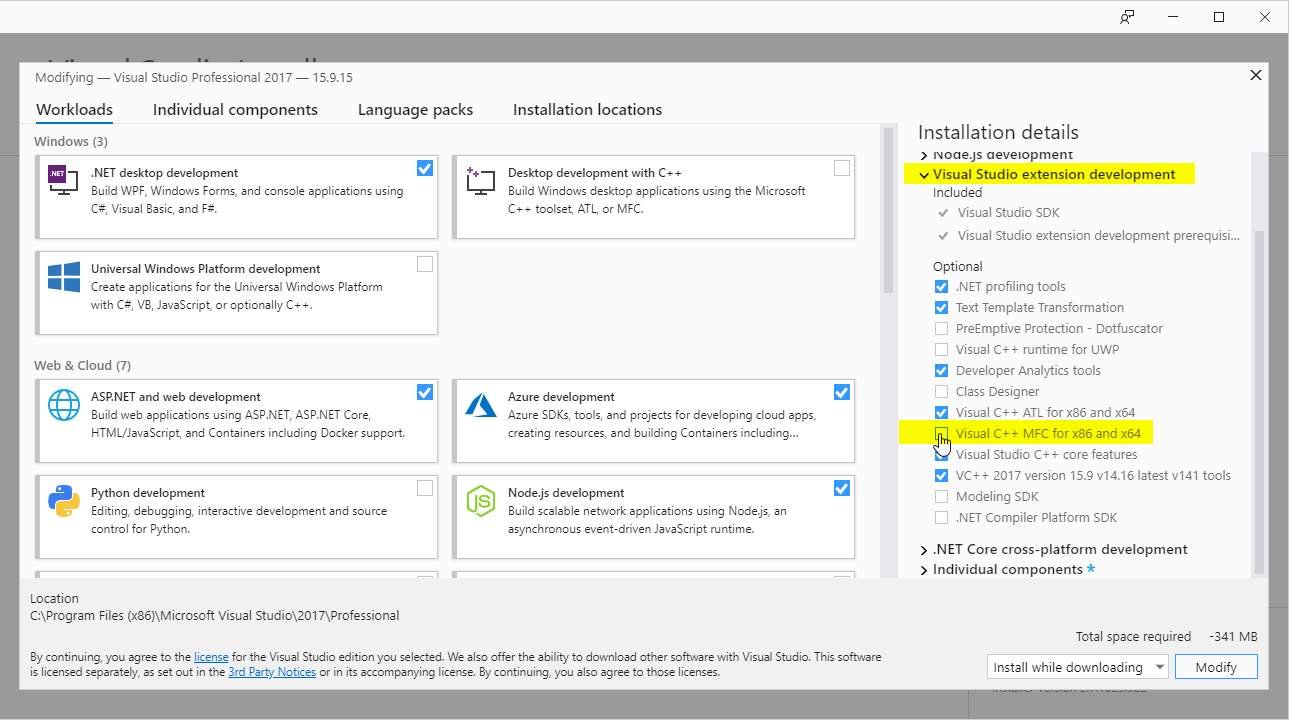Click the Installation details heading
The width and height of the screenshot is (1290, 720).
(998, 132)
